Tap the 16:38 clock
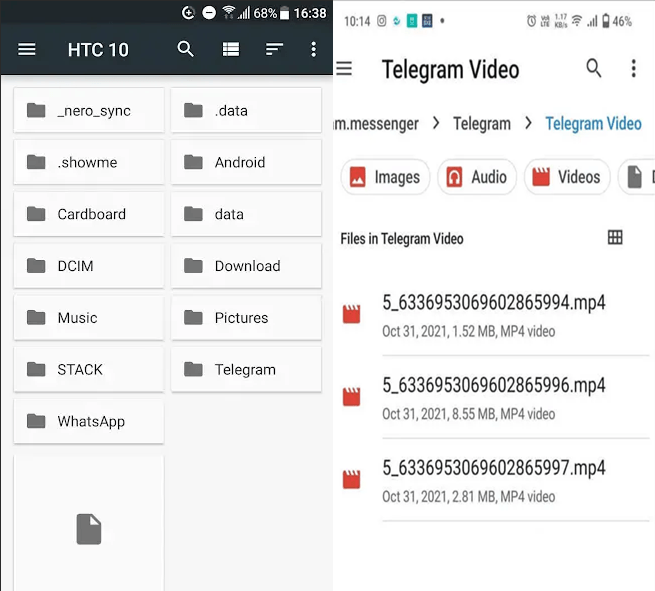655x591 pixels. 310,13
